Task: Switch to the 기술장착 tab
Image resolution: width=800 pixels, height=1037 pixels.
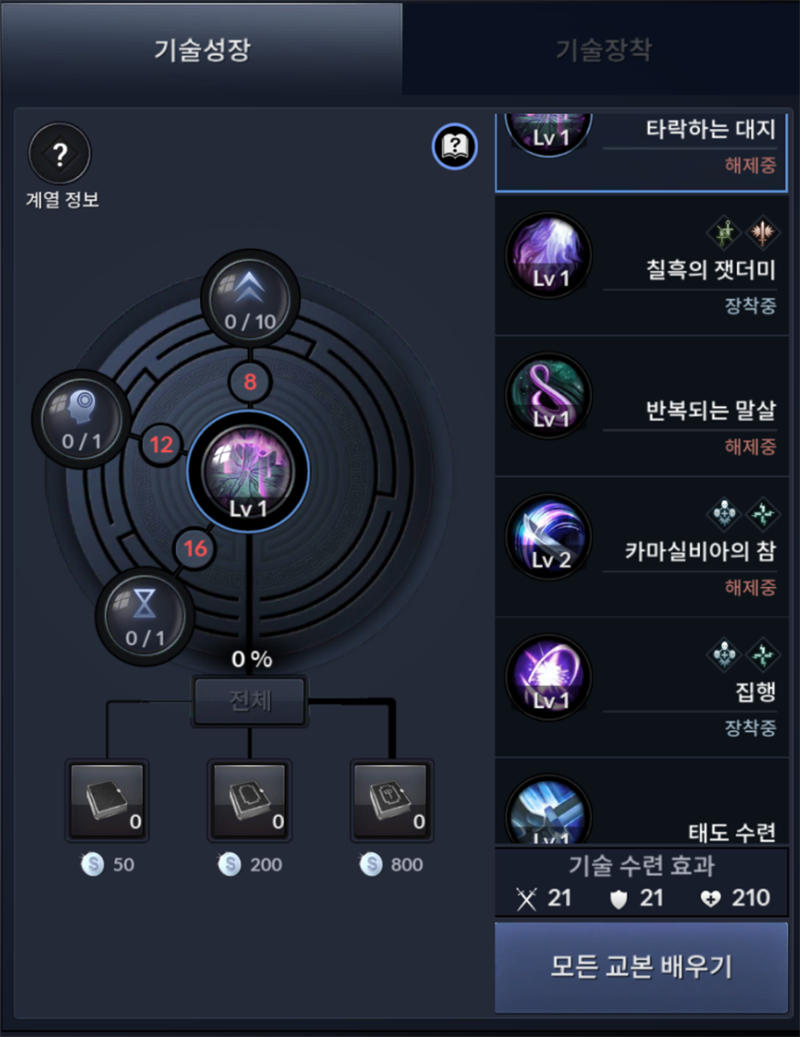Action: point(602,48)
